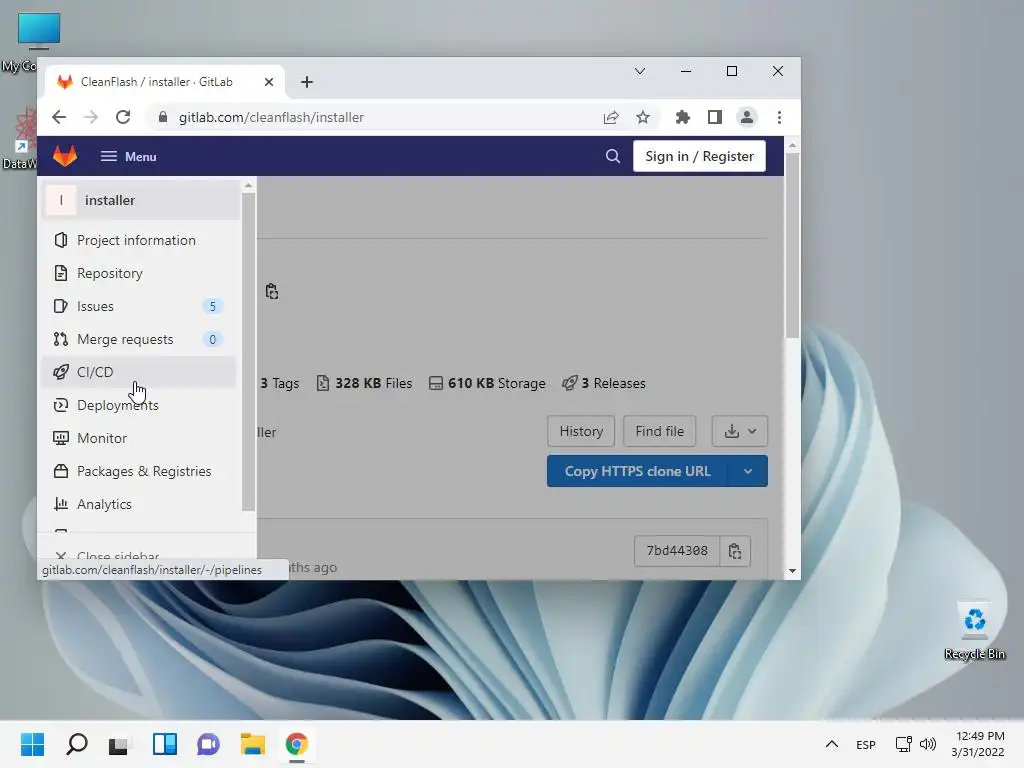Open the 3 Tags link

[280, 383]
